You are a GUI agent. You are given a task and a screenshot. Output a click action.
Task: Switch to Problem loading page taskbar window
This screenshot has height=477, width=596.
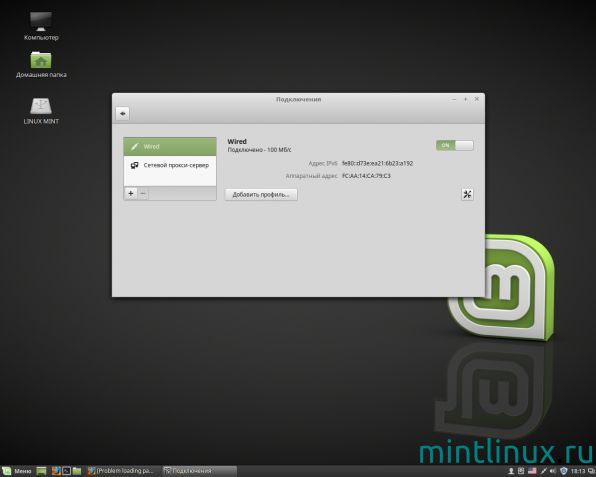122,471
